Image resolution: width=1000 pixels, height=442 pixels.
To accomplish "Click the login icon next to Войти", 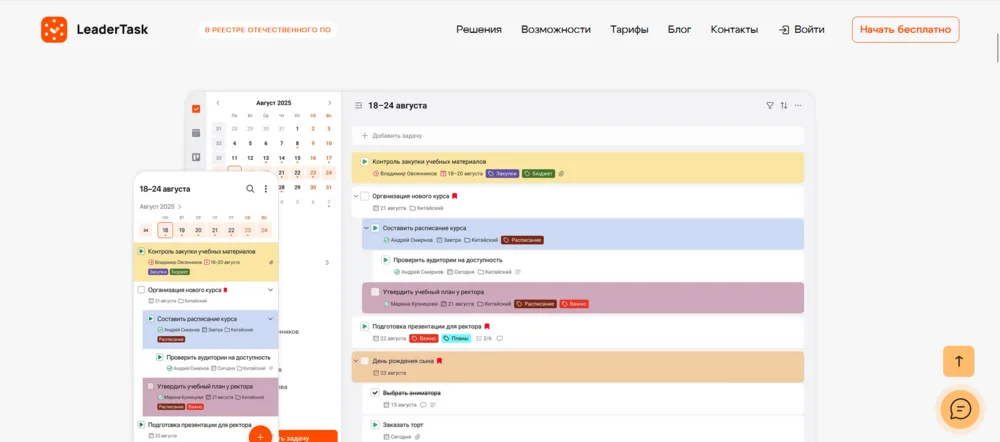I will 784,29.
